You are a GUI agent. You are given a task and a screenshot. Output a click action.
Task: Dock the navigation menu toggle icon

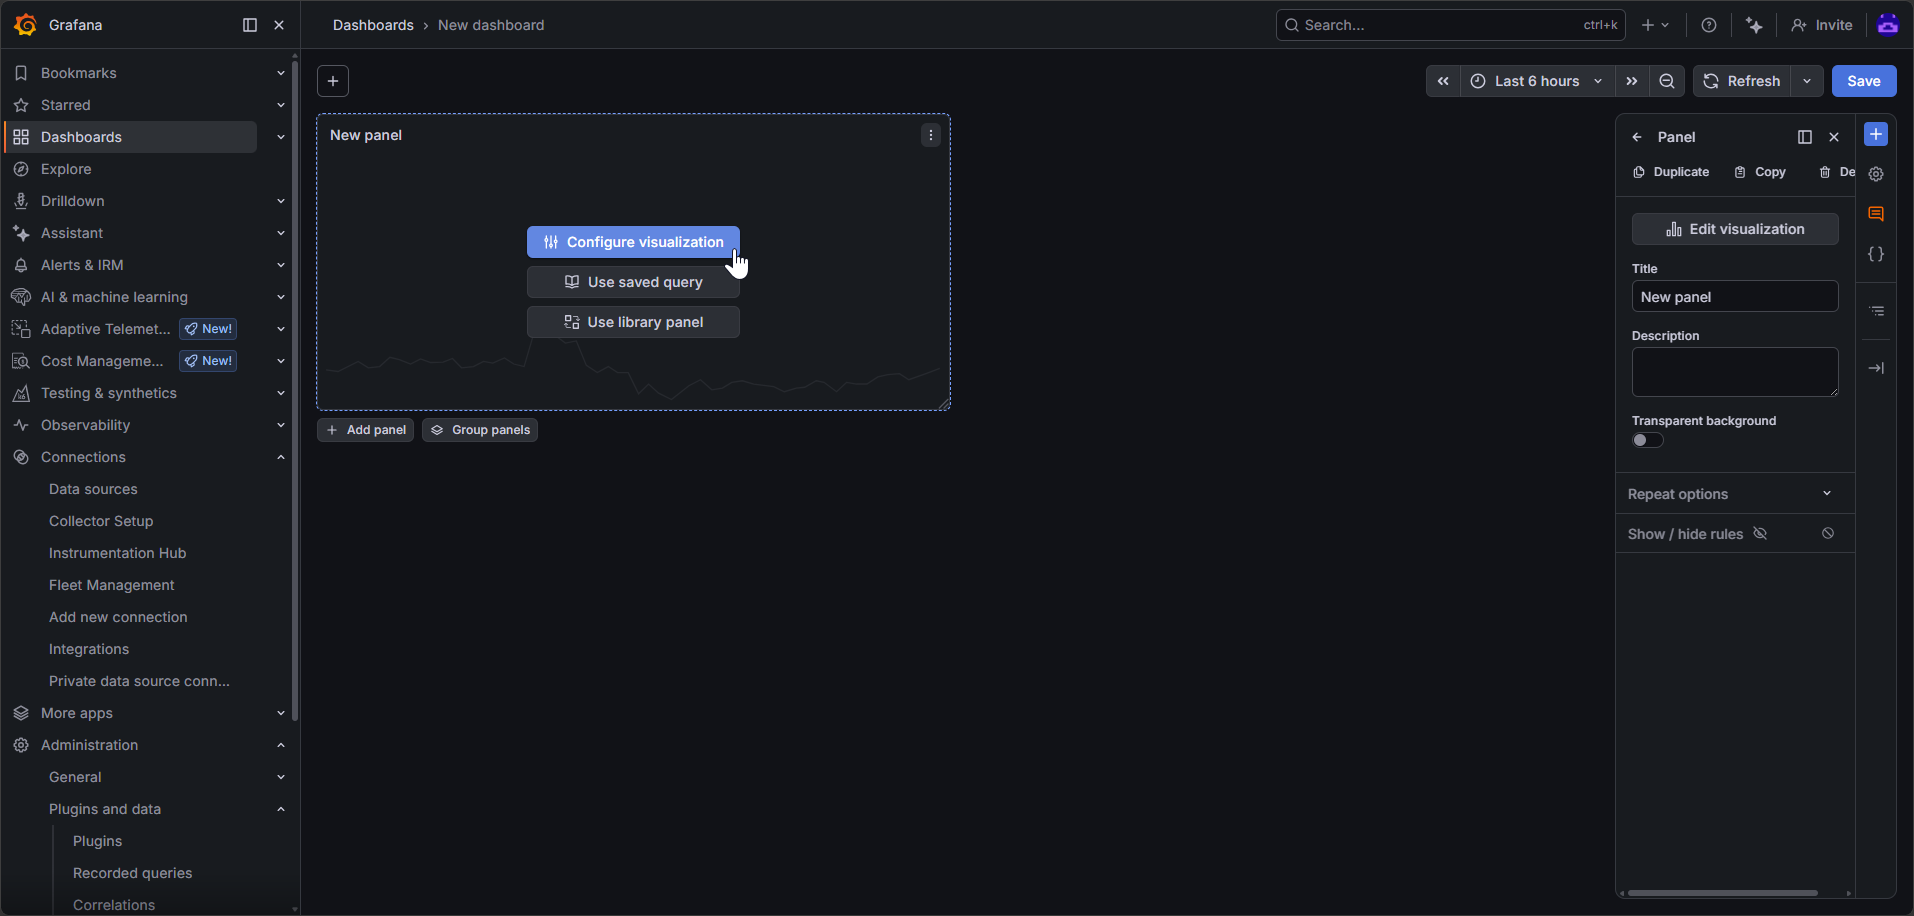[250, 25]
